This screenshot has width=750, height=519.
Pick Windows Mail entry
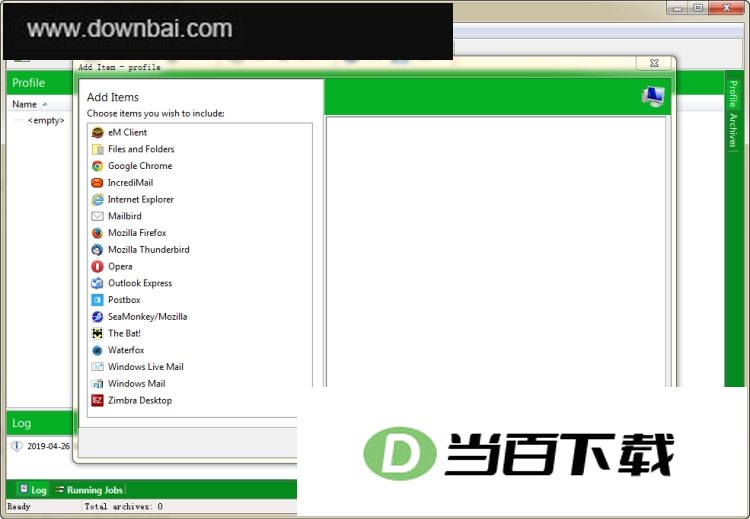[x=200, y=384]
